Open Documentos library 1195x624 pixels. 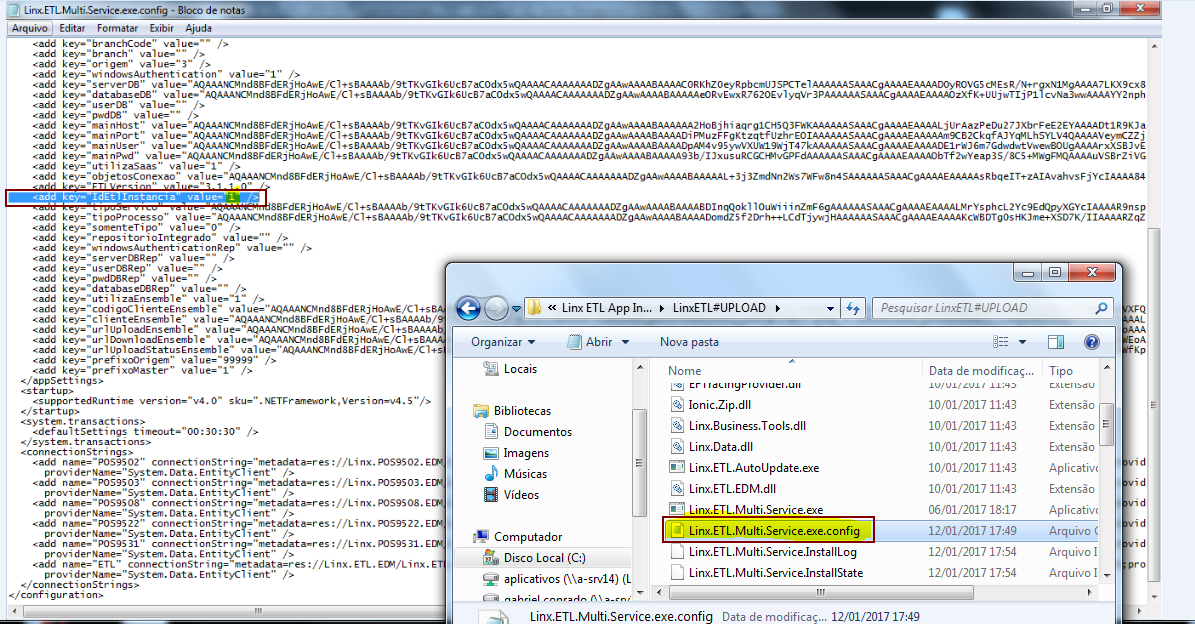click(537, 432)
